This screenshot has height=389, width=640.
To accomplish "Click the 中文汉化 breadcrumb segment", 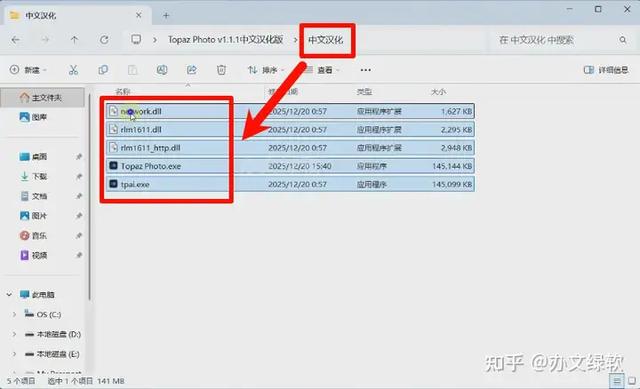I will [x=326, y=40].
